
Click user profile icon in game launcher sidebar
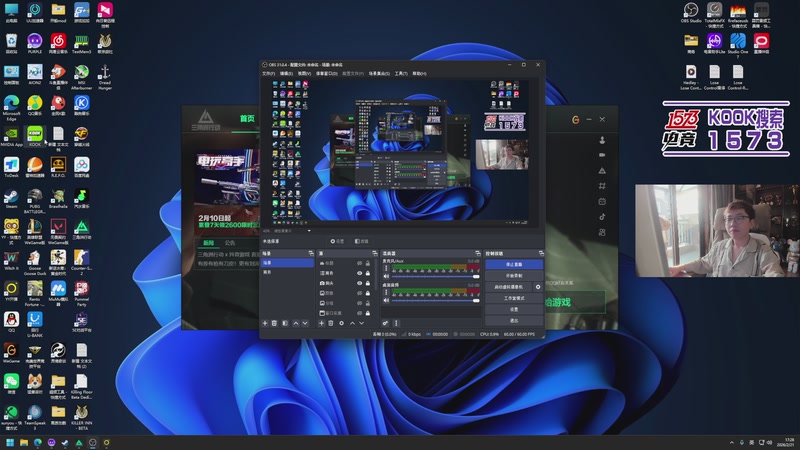pyautogui.click(x=602, y=140)
